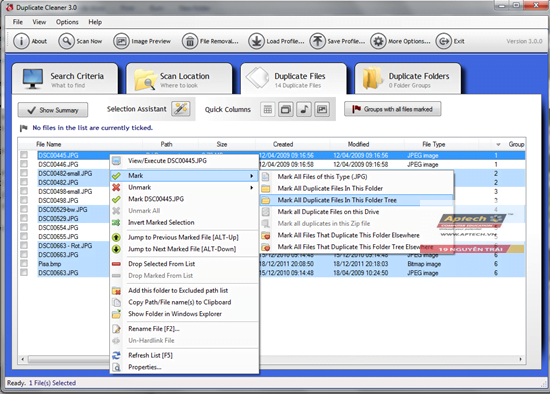Image resolution: width=550 pixels, height=394 pixels.
Task: Expand the Unmark submenu arrow
Action: pyautogui.click(x=251, y=188)
